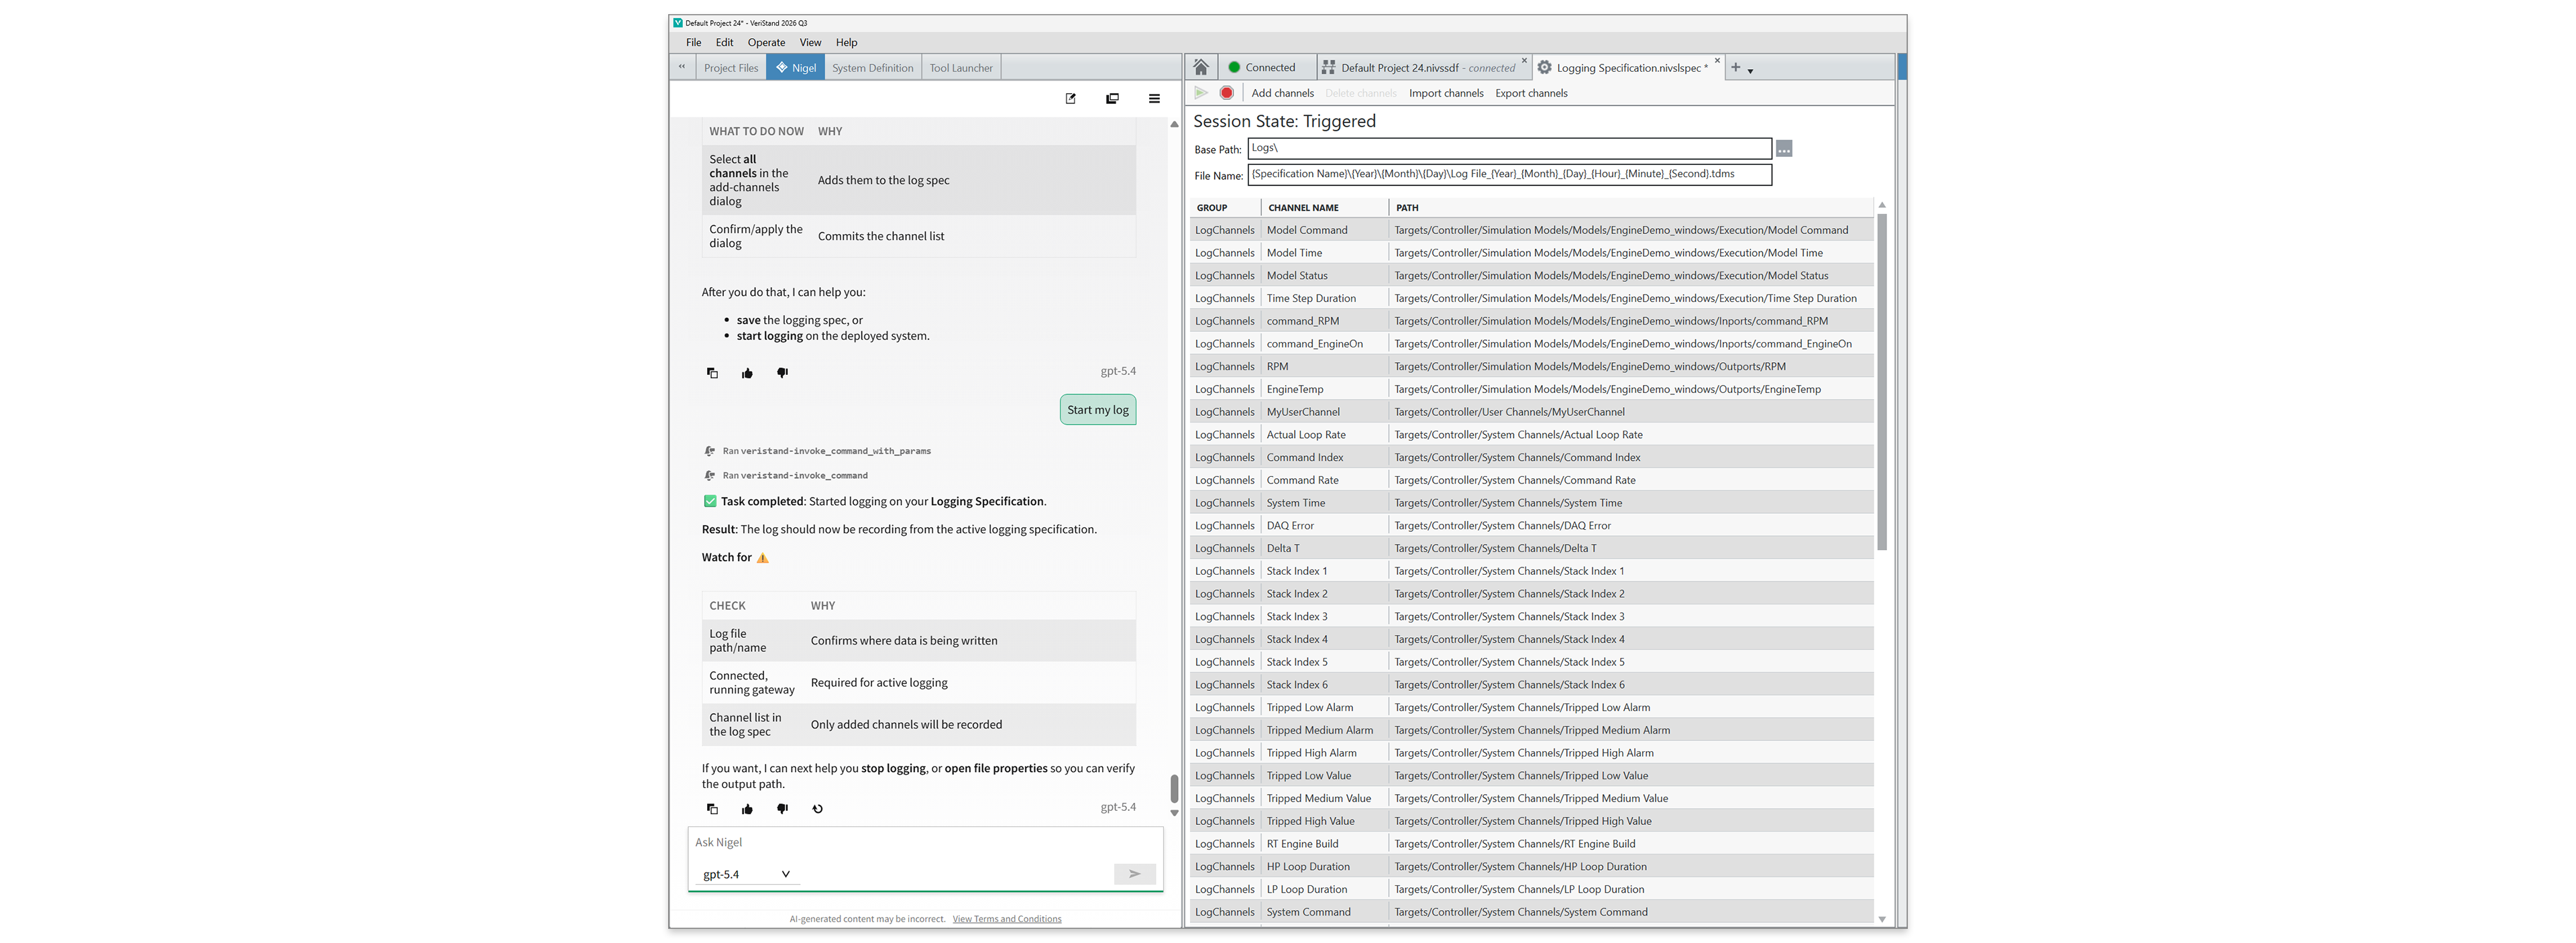
Task: Click the 'Start my log' chat message bubble
Action: (1097, 410)
